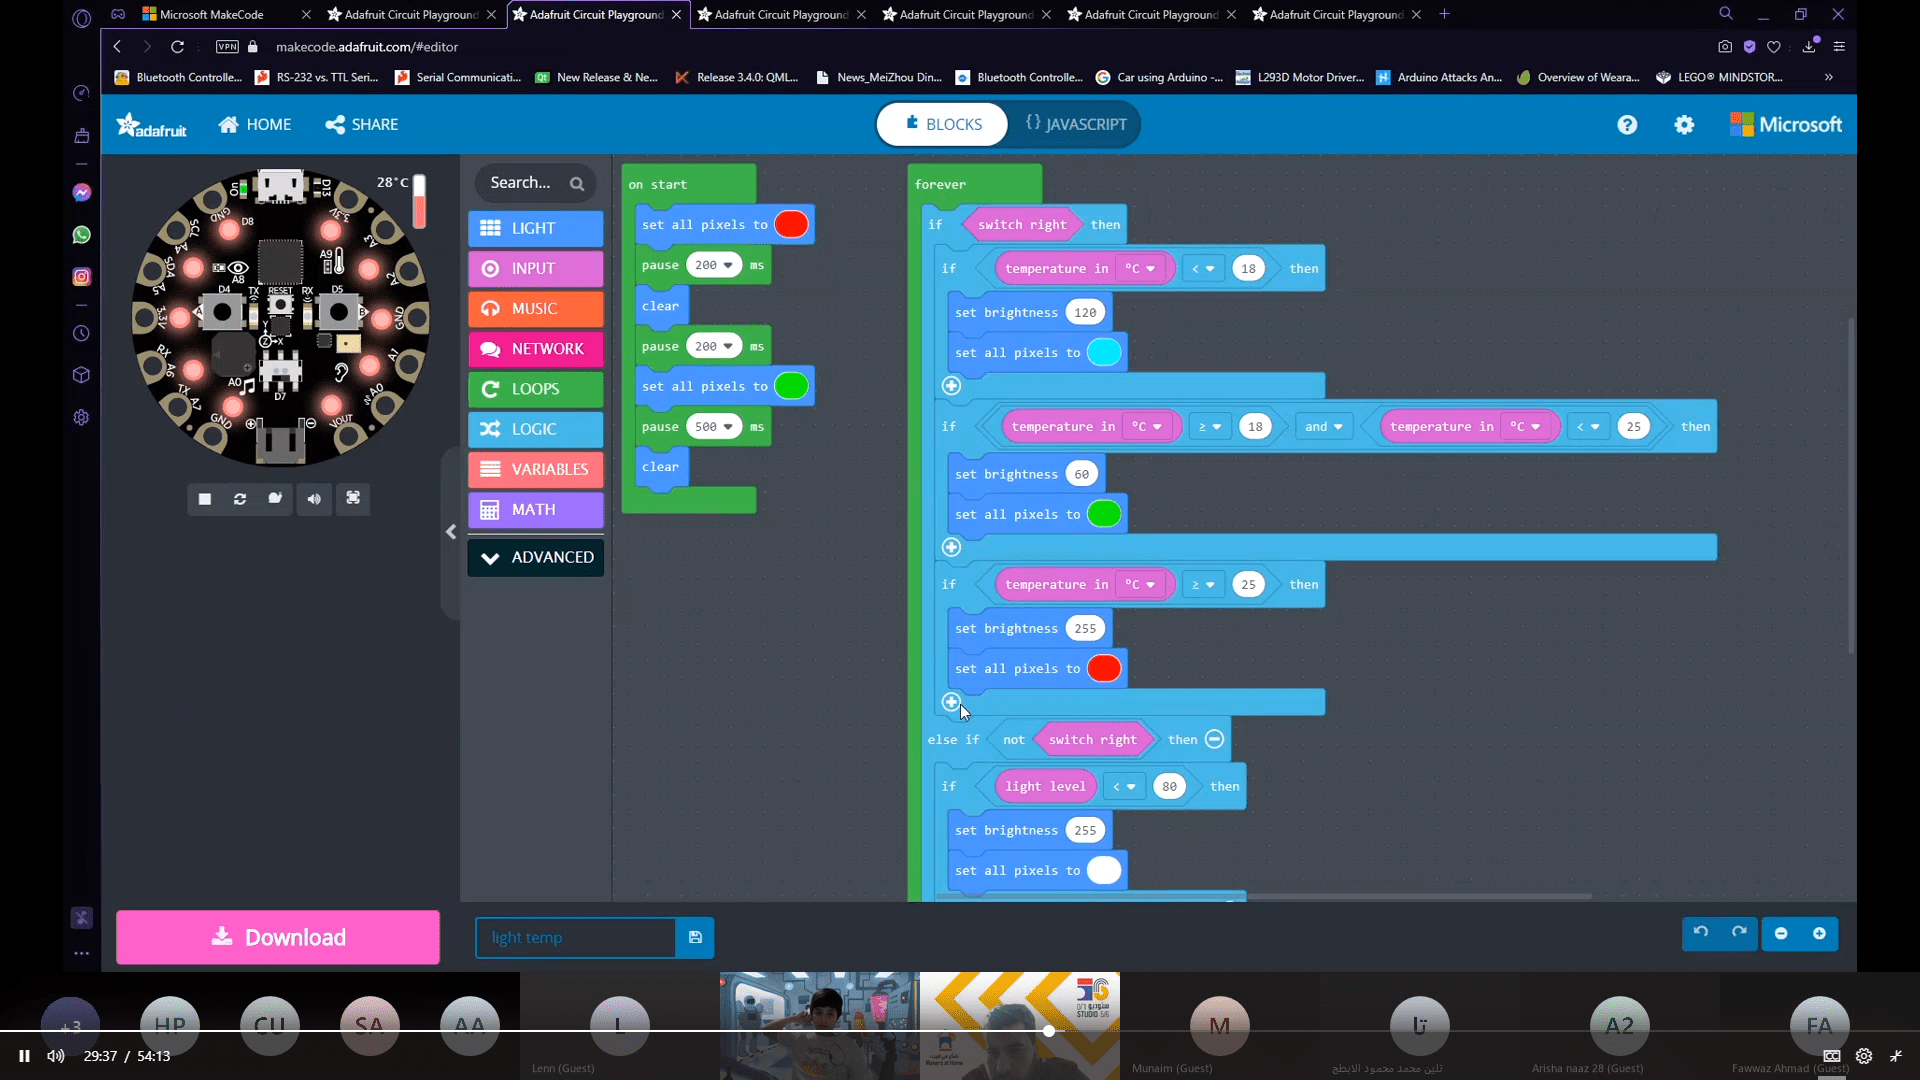Image resolution: width=1920 pixels, height=1080 pixels.
Task: Open the LOGIC toolbox category
Action: (x=536, y=430)
